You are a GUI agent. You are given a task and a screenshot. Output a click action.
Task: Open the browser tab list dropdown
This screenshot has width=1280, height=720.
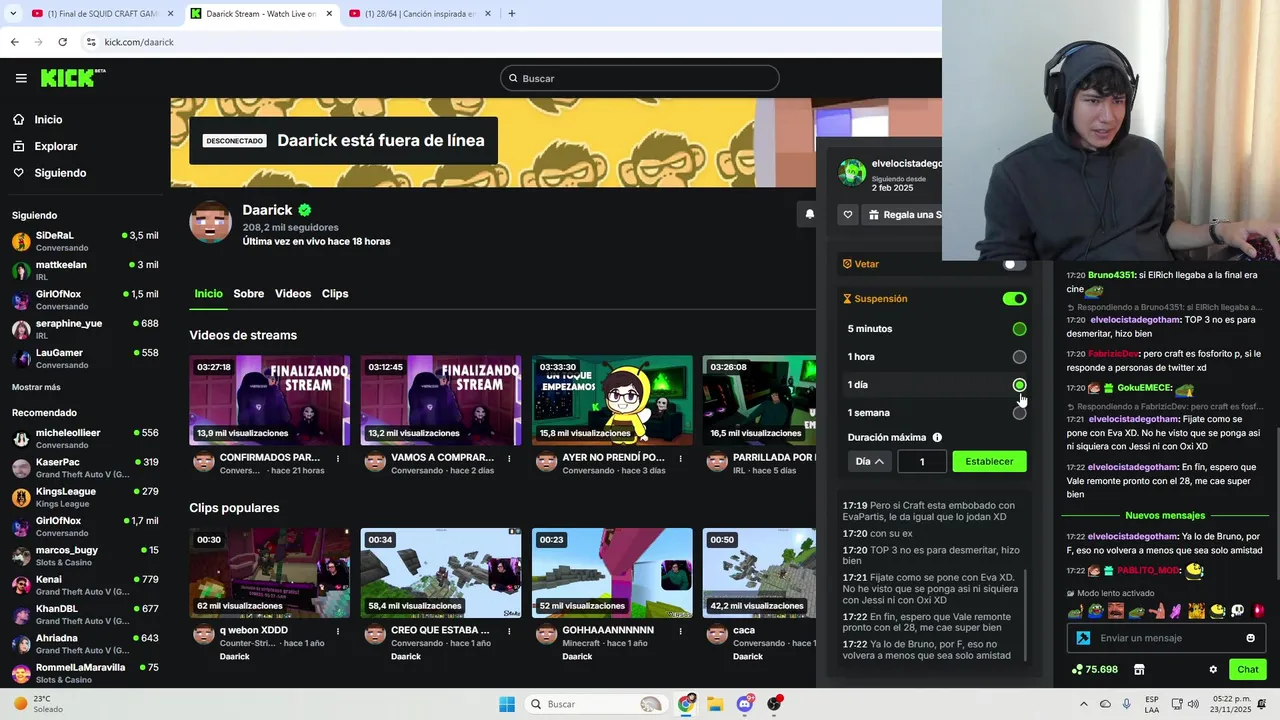pyautogui.click(x=13, y=14)
